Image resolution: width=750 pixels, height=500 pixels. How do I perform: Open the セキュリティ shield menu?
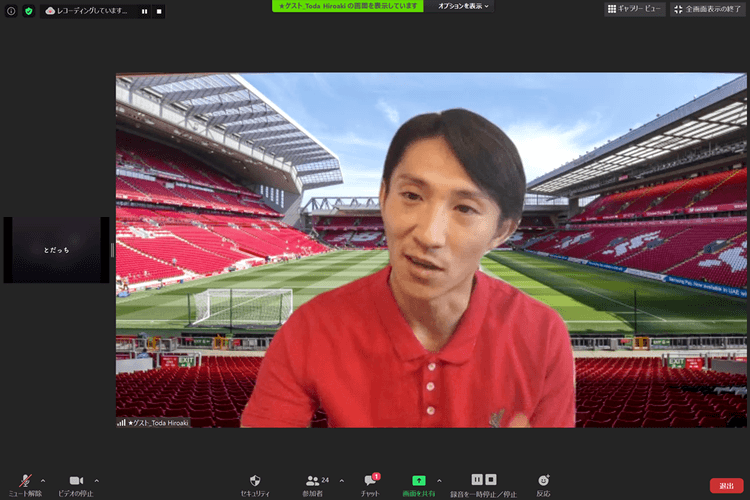coord(255,485)
